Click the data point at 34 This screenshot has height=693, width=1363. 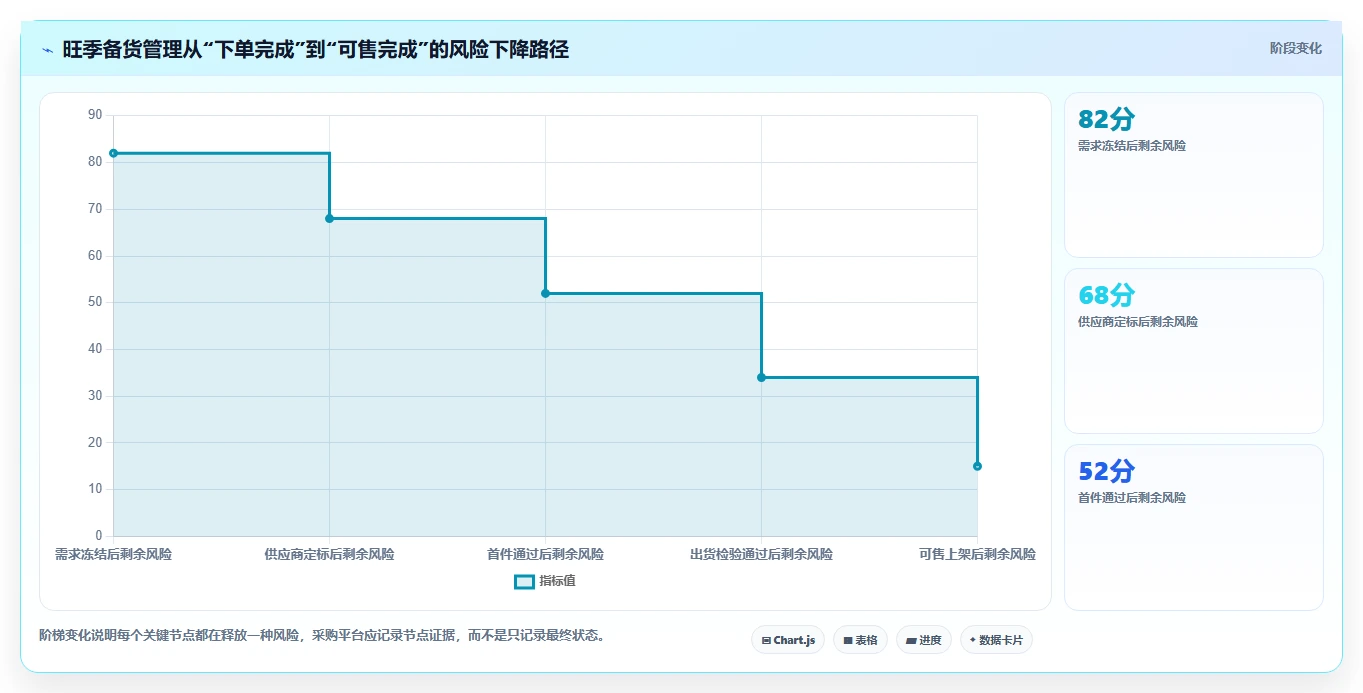pyautogui.click(x=761, y=377)
